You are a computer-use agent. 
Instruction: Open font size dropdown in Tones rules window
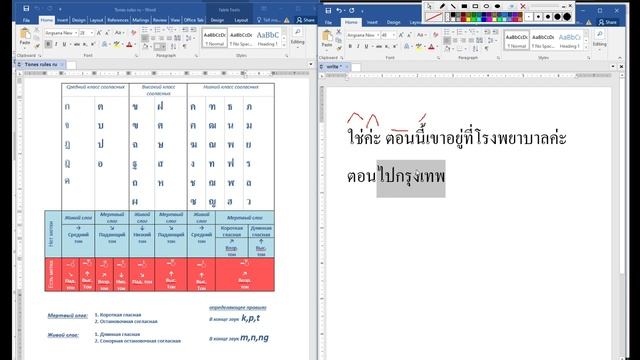point(92,33)
